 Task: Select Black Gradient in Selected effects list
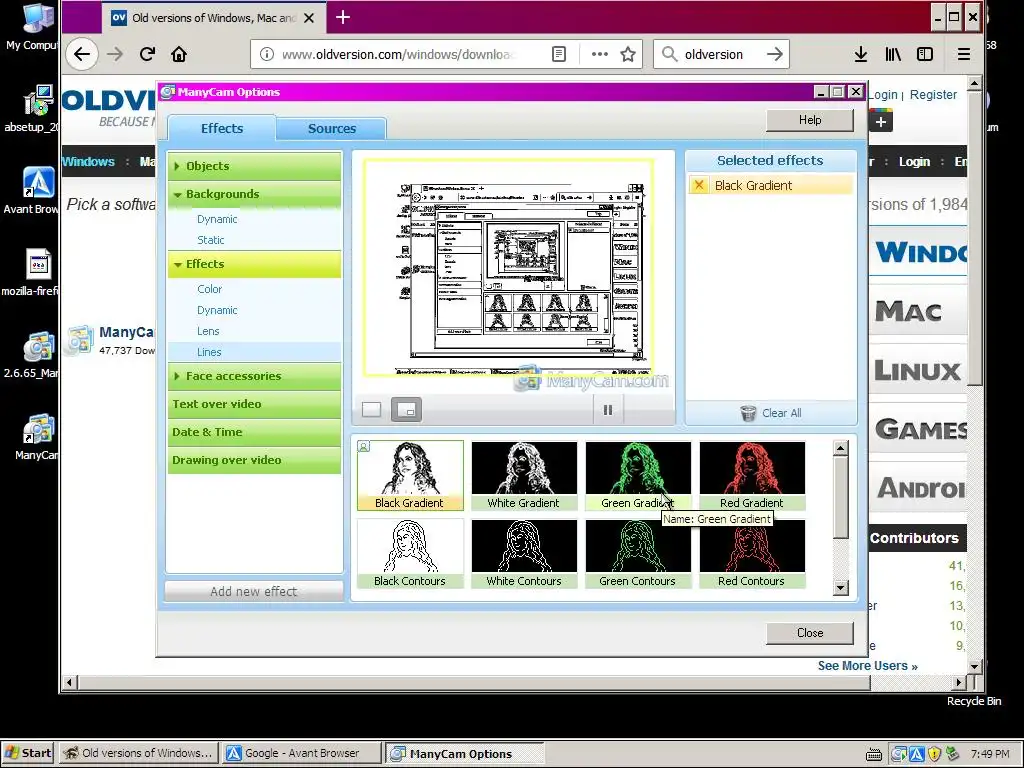point(770,185)
